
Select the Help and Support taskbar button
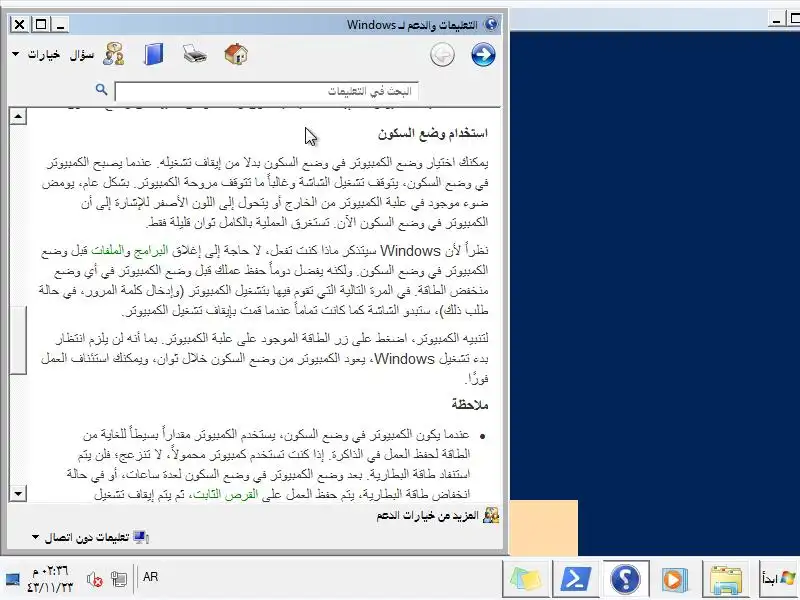coord(626,578)
